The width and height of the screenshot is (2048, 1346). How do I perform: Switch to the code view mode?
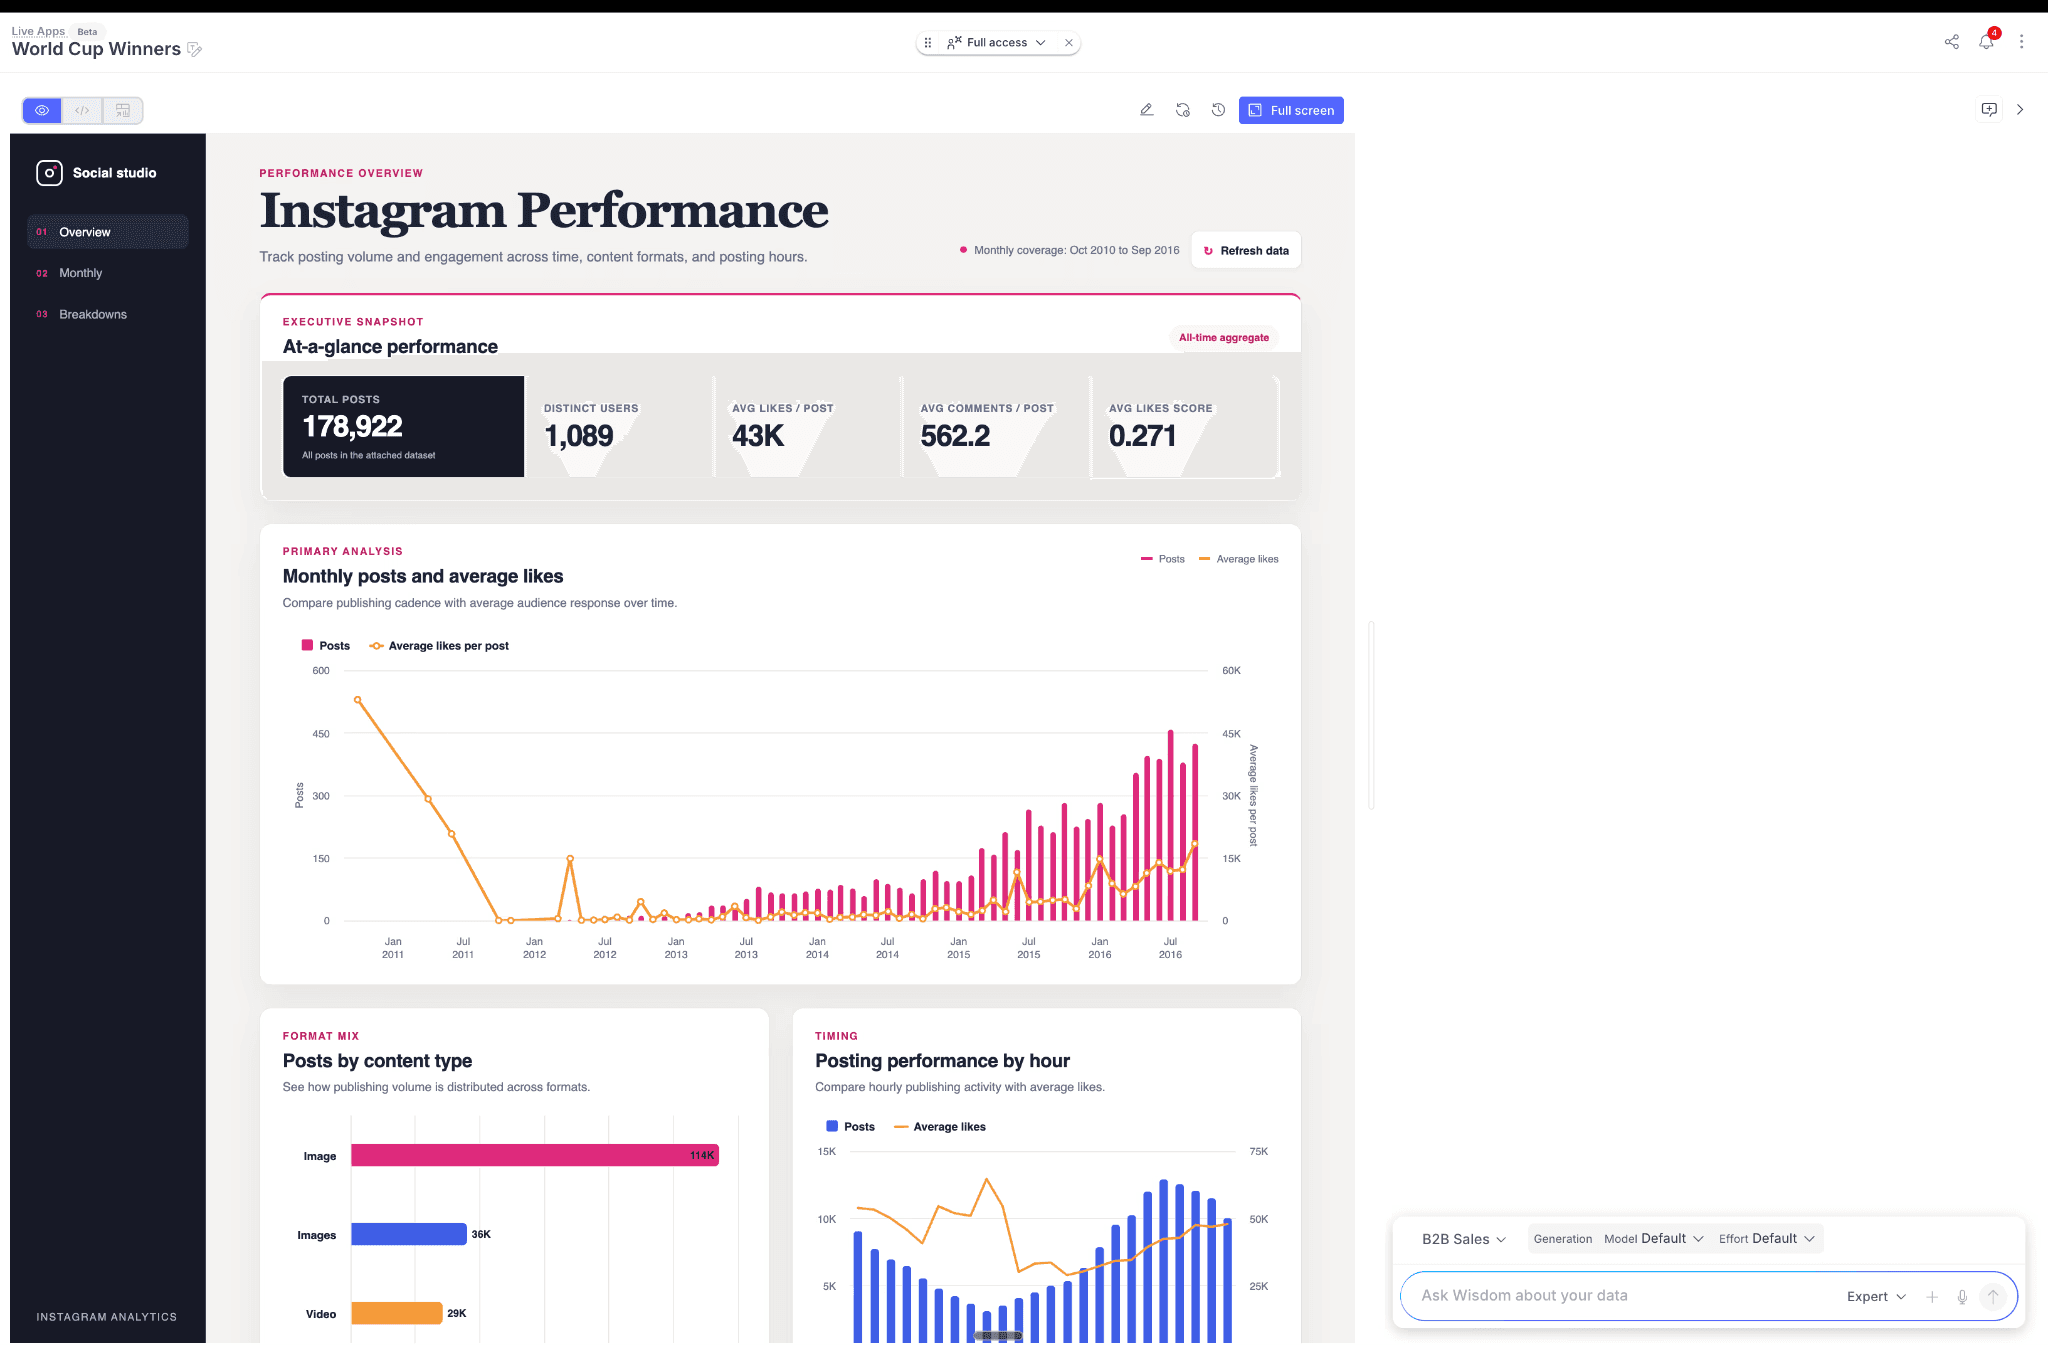pos(82,110)
